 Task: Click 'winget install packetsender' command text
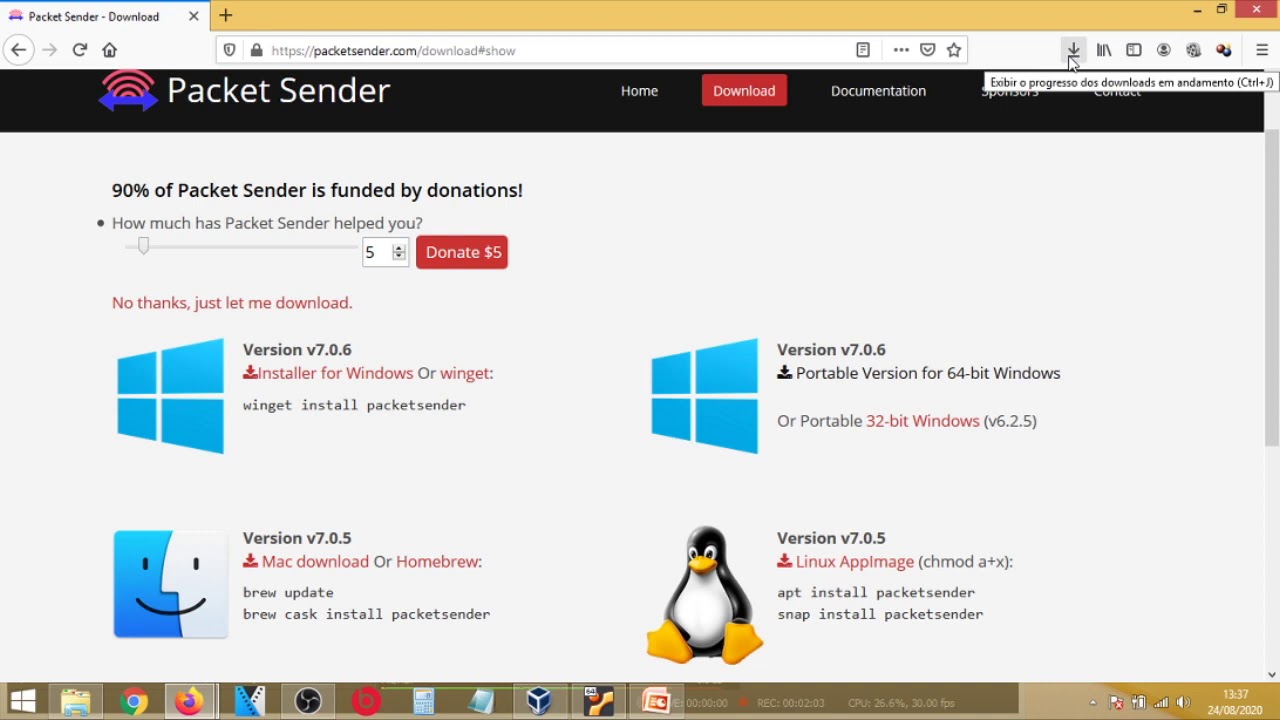[354, 405]
